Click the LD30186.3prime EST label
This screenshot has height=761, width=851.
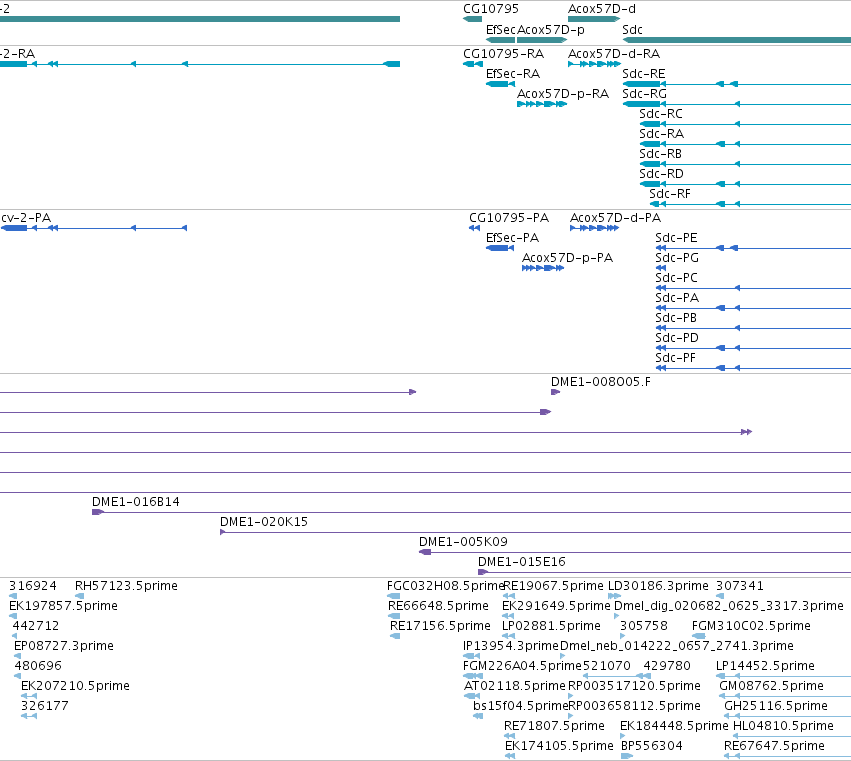pos(658,586)
